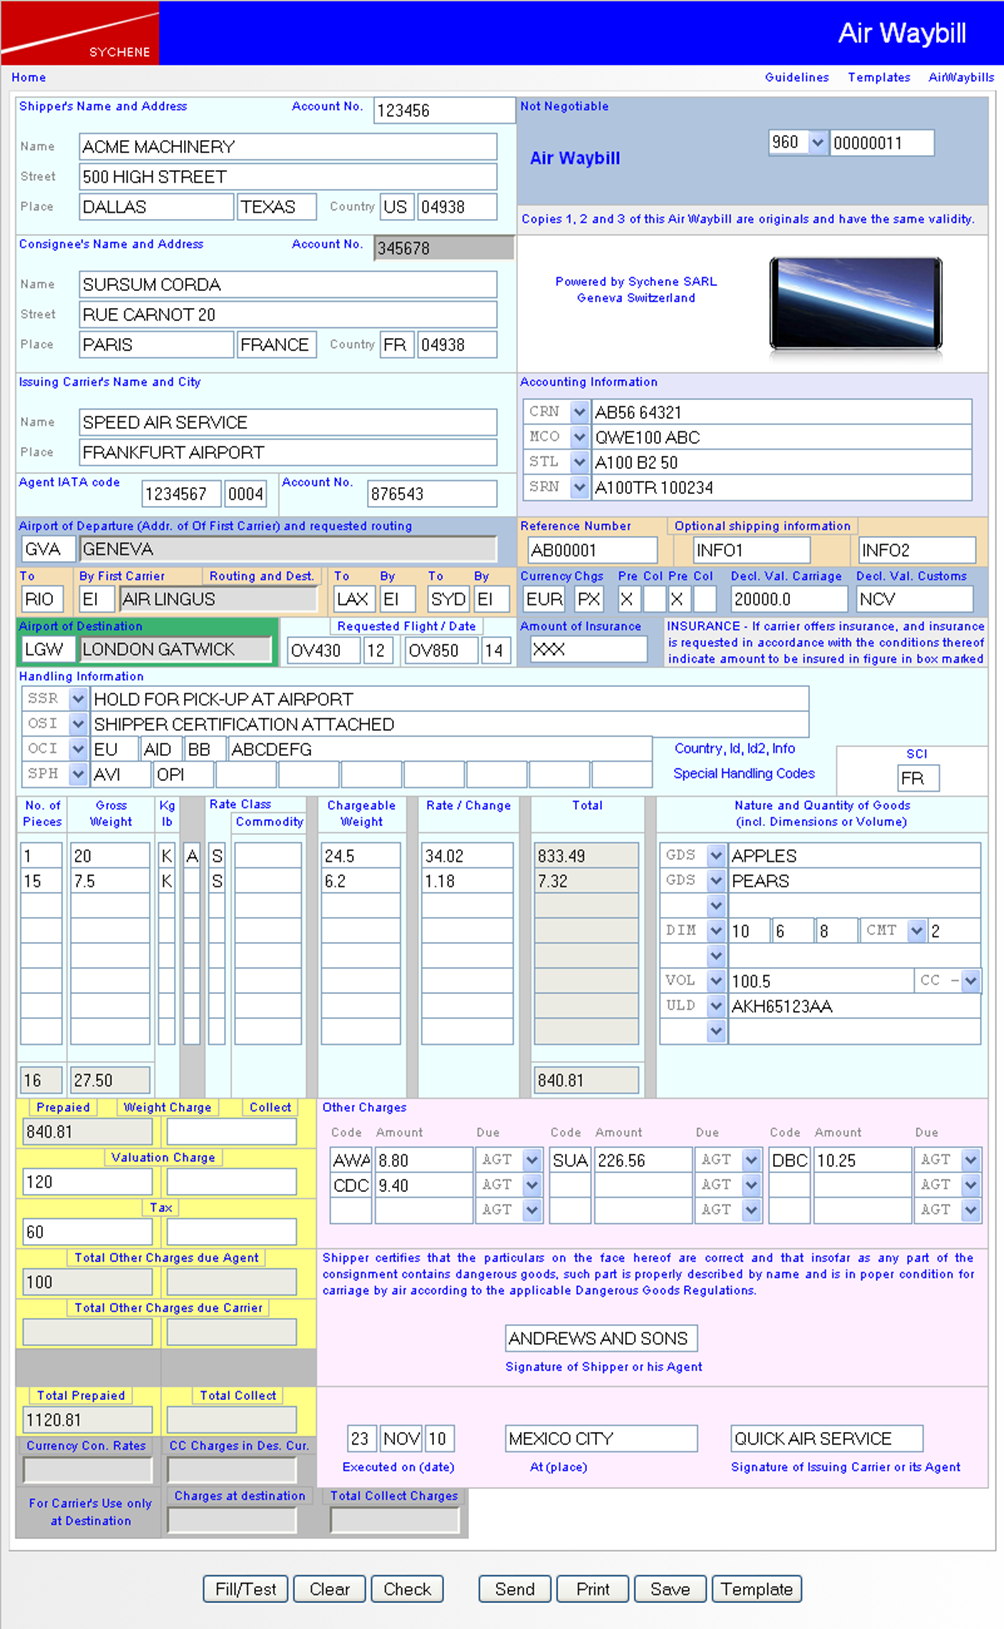1004x1629 pixels.
Task: Click the requested flight OV850 field
Action: point(441,650)
